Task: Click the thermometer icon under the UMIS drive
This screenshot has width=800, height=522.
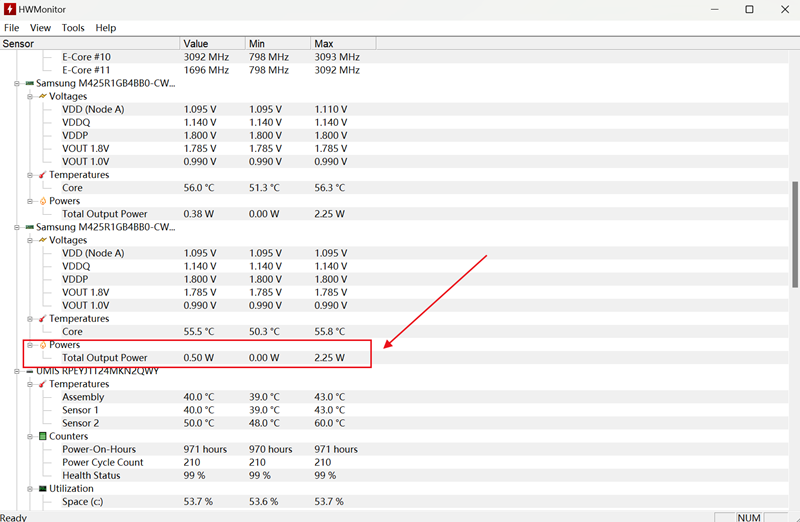Action: point(43,384)
